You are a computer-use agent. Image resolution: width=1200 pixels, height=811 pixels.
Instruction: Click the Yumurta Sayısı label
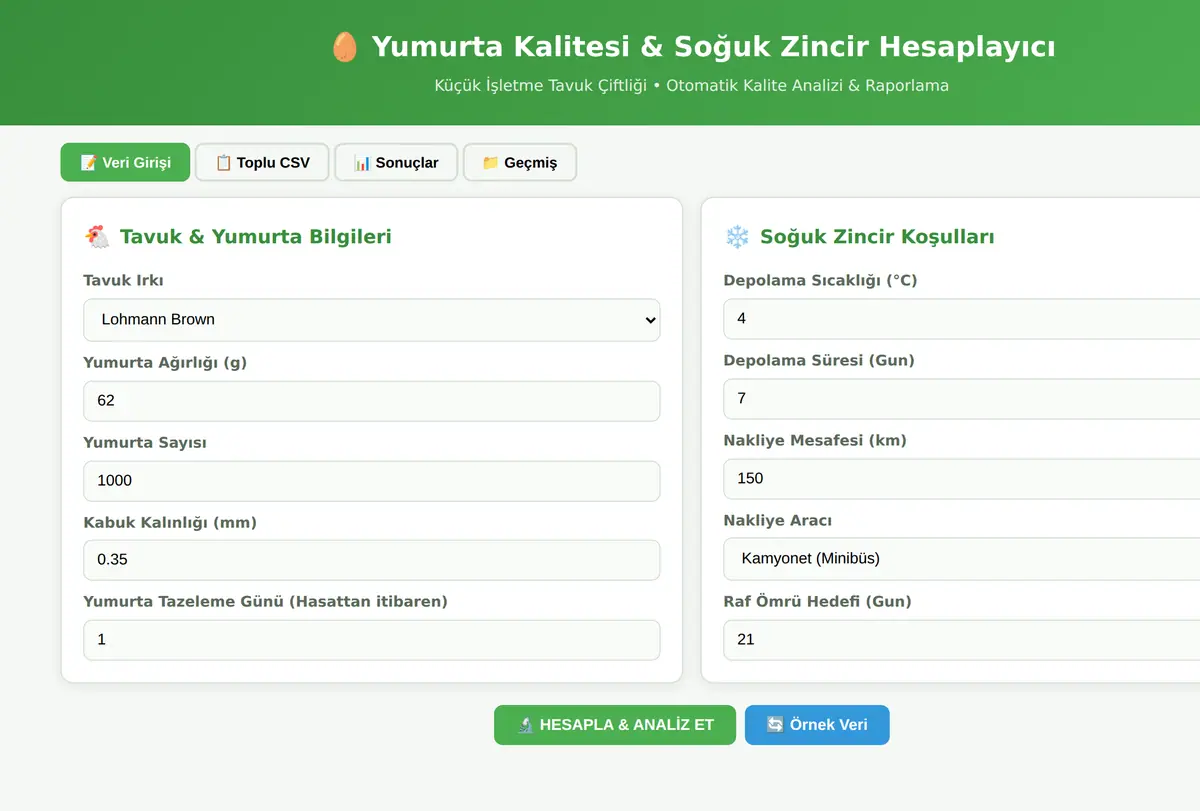(145, 442)
